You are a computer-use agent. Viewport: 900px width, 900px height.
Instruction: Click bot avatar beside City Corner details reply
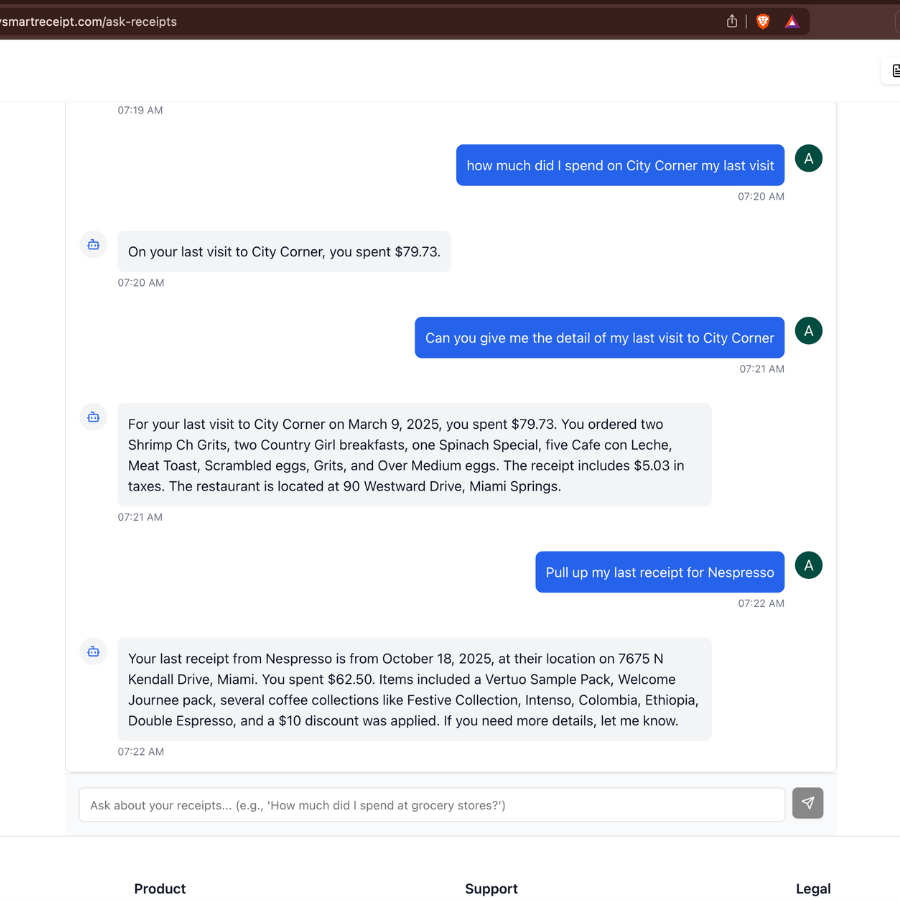[93, 417]
